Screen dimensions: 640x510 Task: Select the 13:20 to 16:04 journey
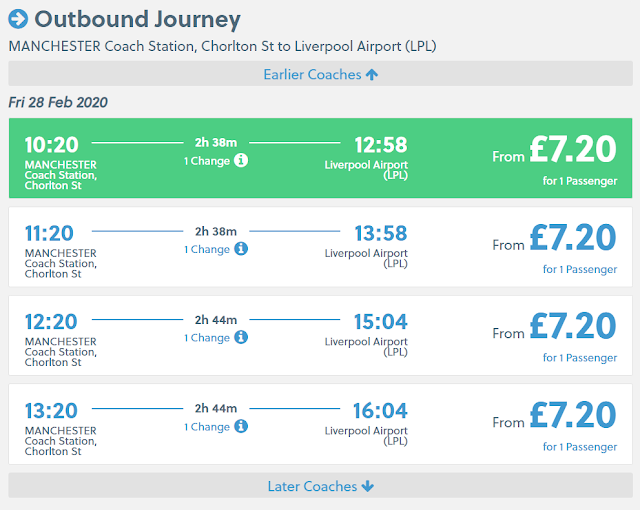tap(320, 424)
